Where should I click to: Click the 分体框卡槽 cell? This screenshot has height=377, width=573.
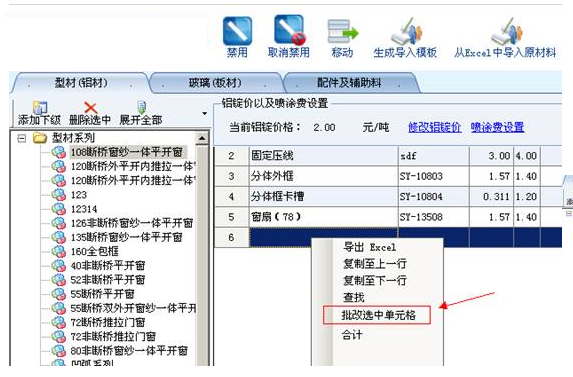click(323, 197)
